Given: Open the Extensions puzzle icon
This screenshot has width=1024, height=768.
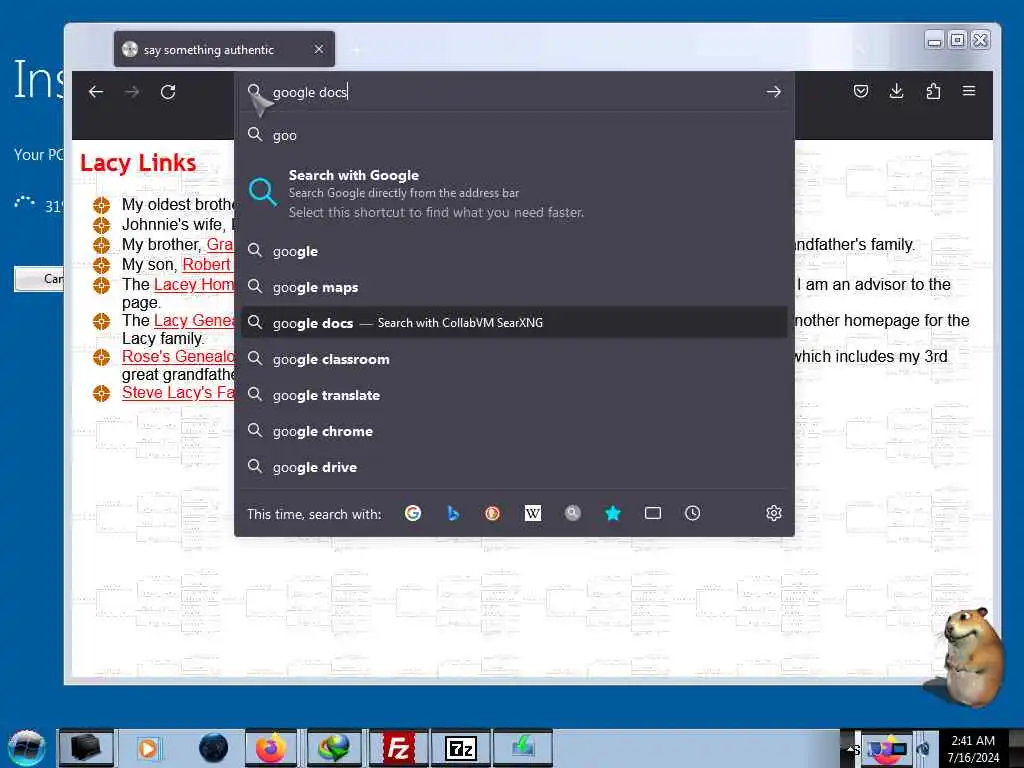Looking at the screenshot, I should coord(933,91).
